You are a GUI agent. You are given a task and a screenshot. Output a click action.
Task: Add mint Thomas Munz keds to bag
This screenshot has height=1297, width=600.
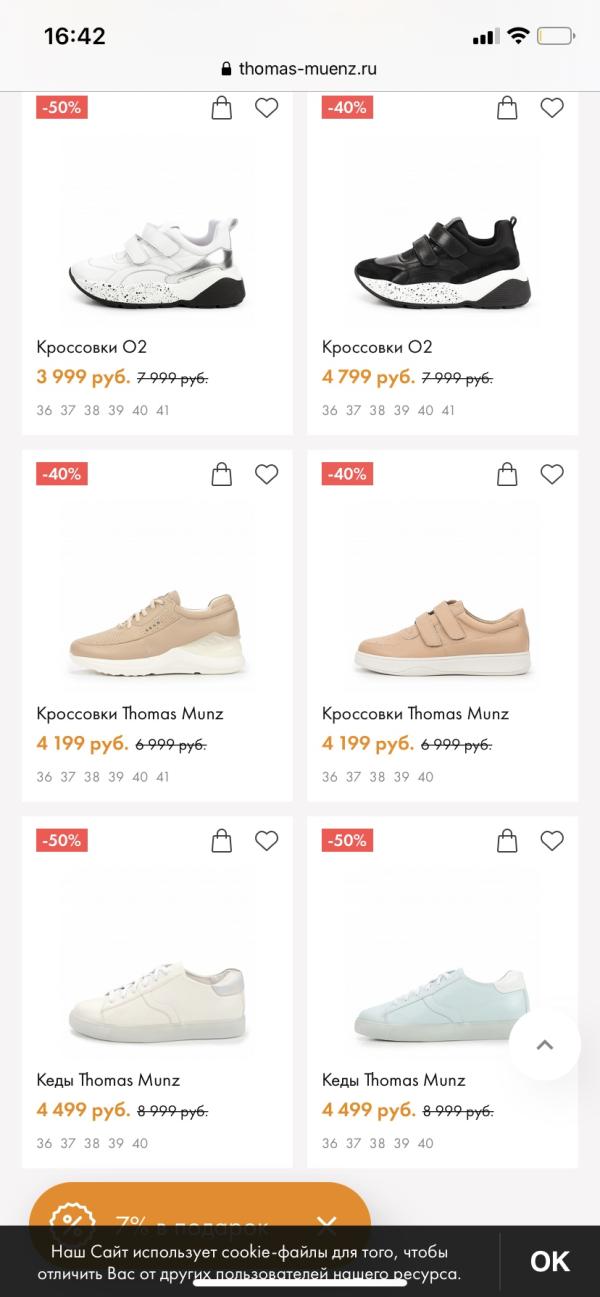coord(508,841)
